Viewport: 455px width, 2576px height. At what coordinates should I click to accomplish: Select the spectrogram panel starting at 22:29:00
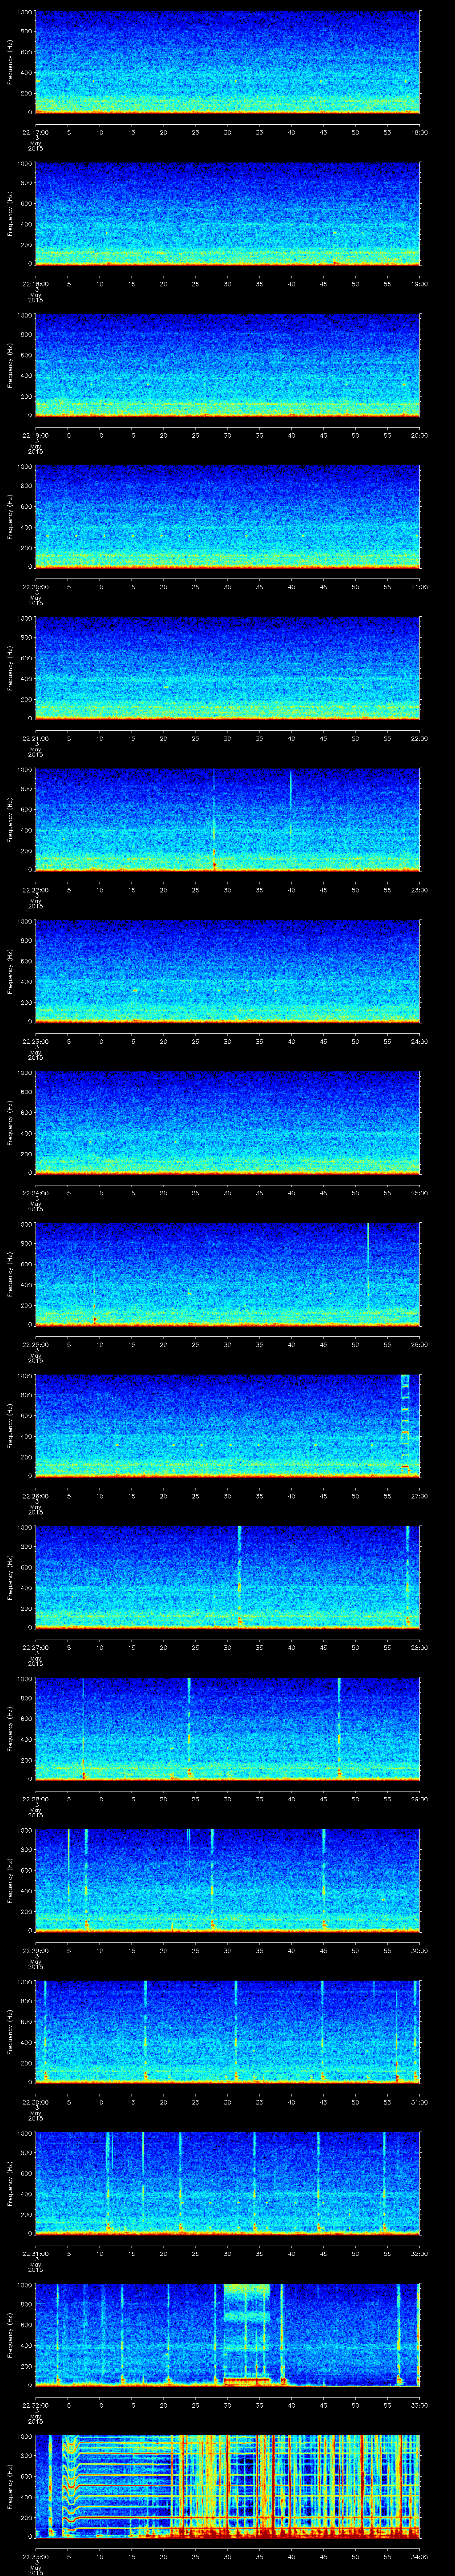point(227,1881)
